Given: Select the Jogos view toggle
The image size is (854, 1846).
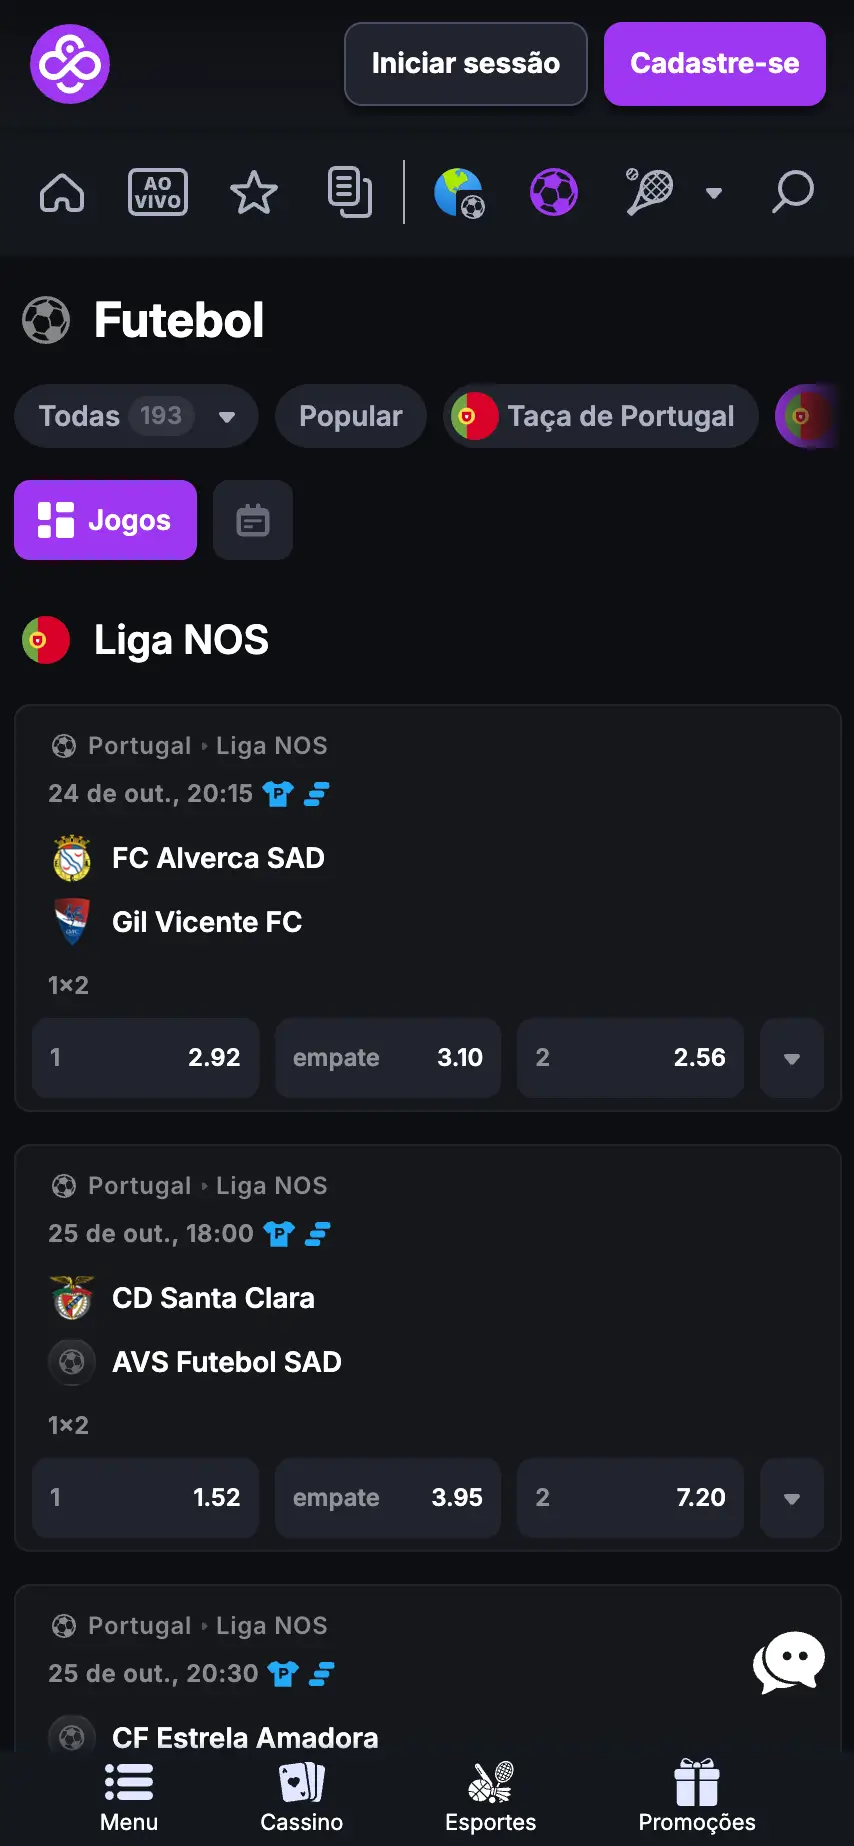Looking at the screenshot, I should tap(106, 520).
